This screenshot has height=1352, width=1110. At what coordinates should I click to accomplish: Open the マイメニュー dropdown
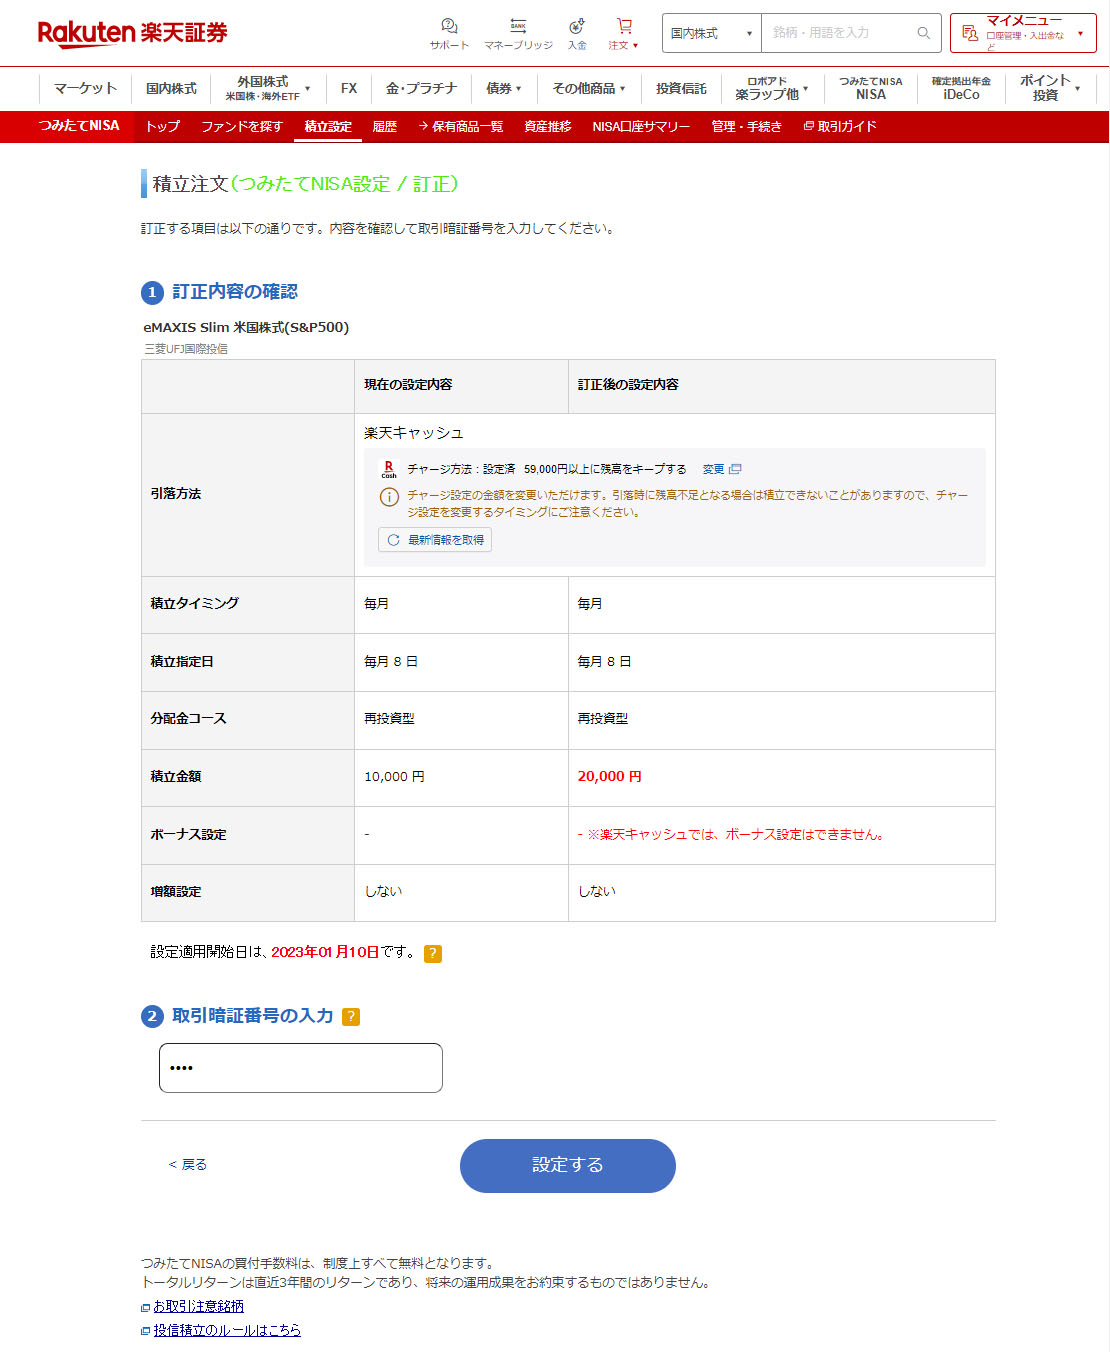(1023, 33)
